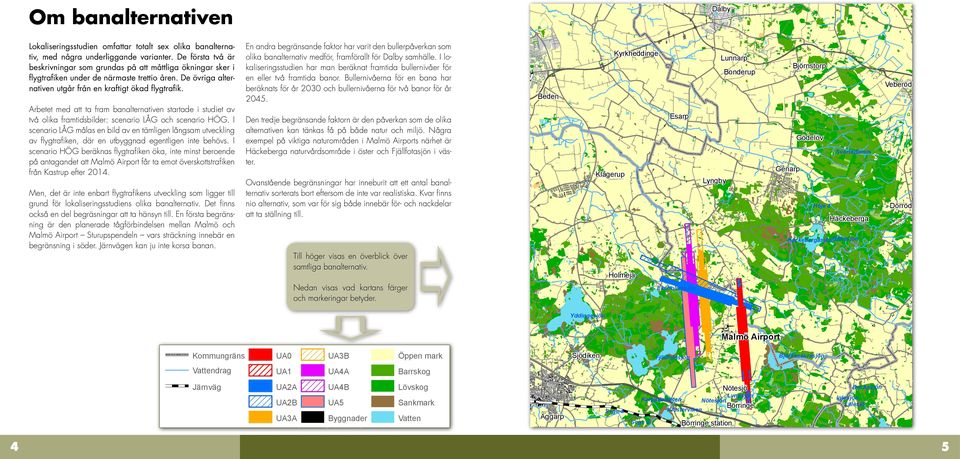Click the red UA0 legend swatch
Viewport: 960px width, 459px height.
point(260,355)
